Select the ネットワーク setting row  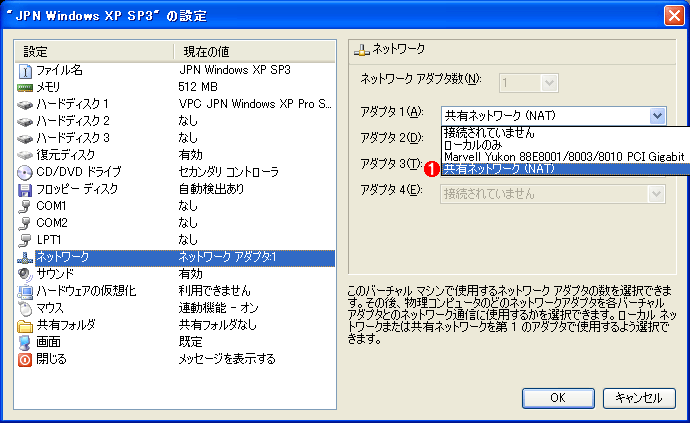(176, 257)
